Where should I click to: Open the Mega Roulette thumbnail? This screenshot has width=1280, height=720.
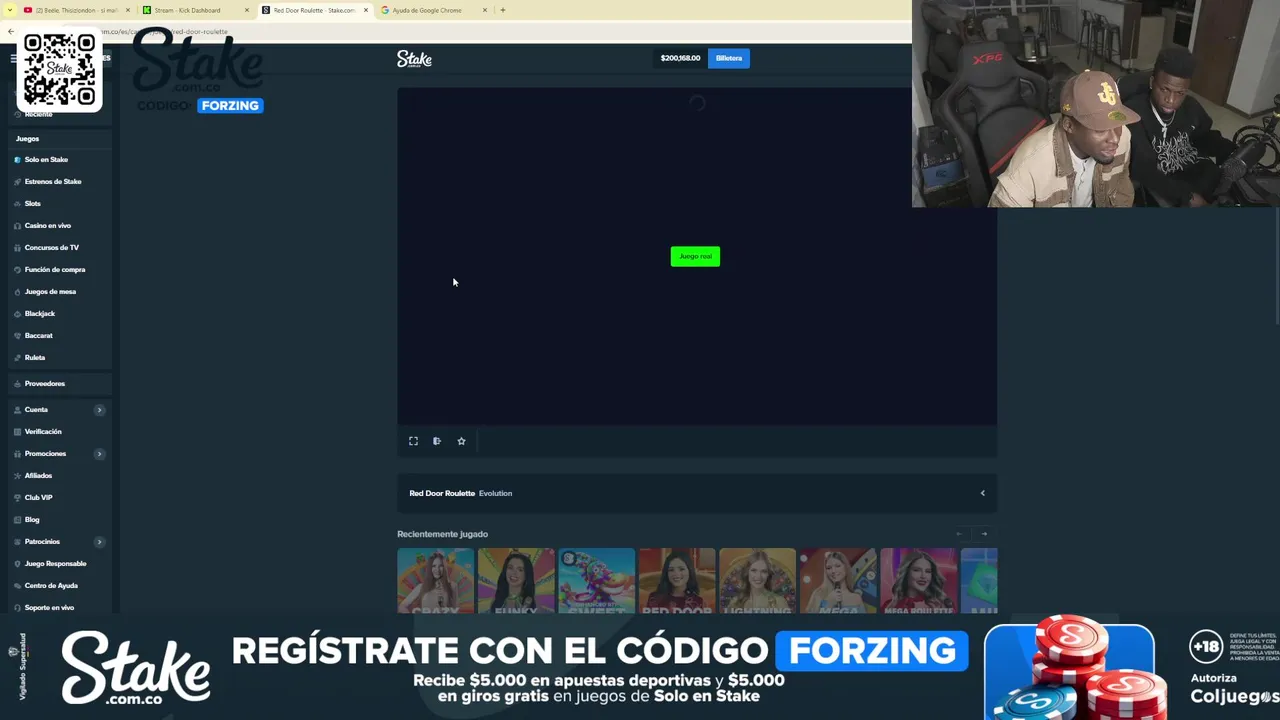pyautogui.click(x=918, y=581)
